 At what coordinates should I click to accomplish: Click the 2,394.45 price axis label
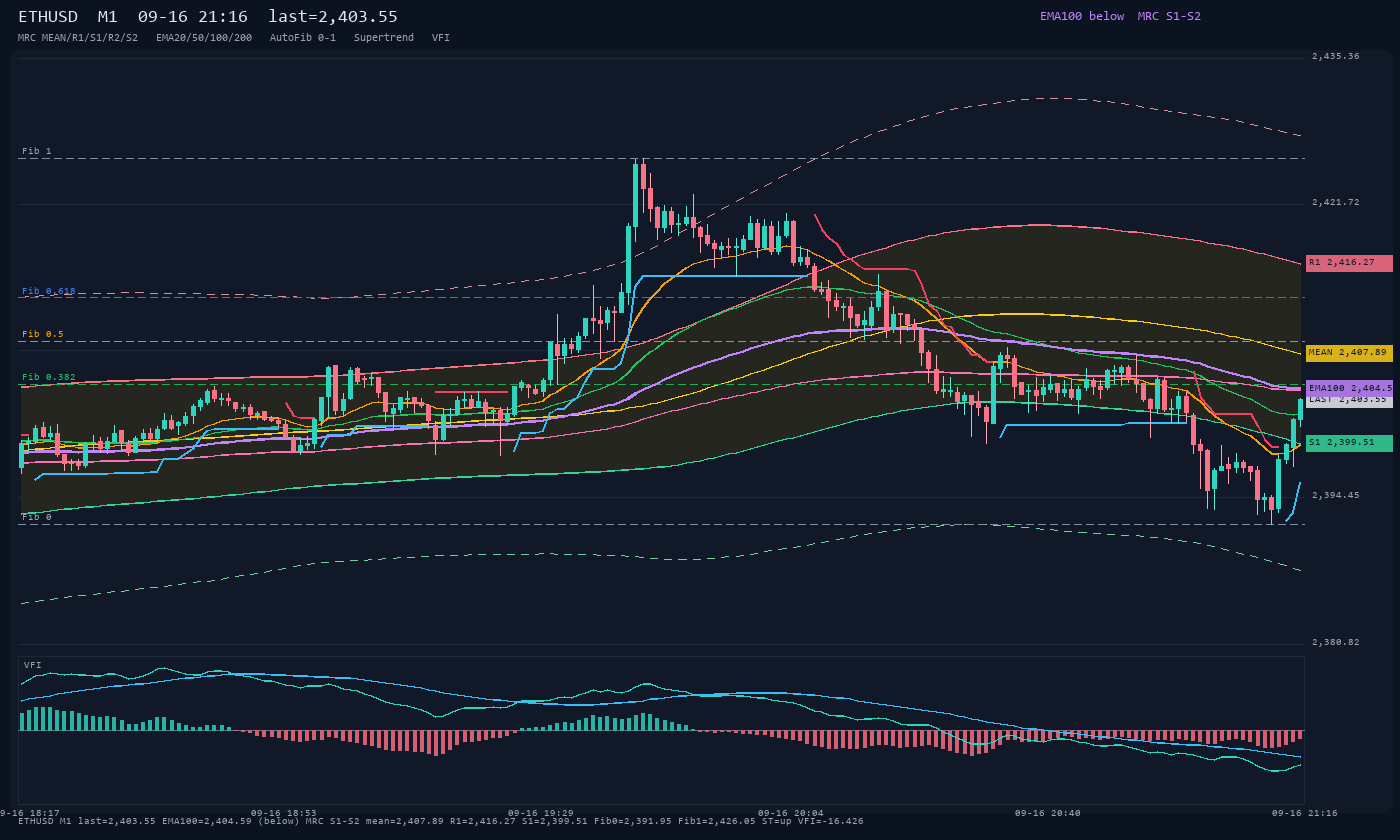pos(1336,495)
